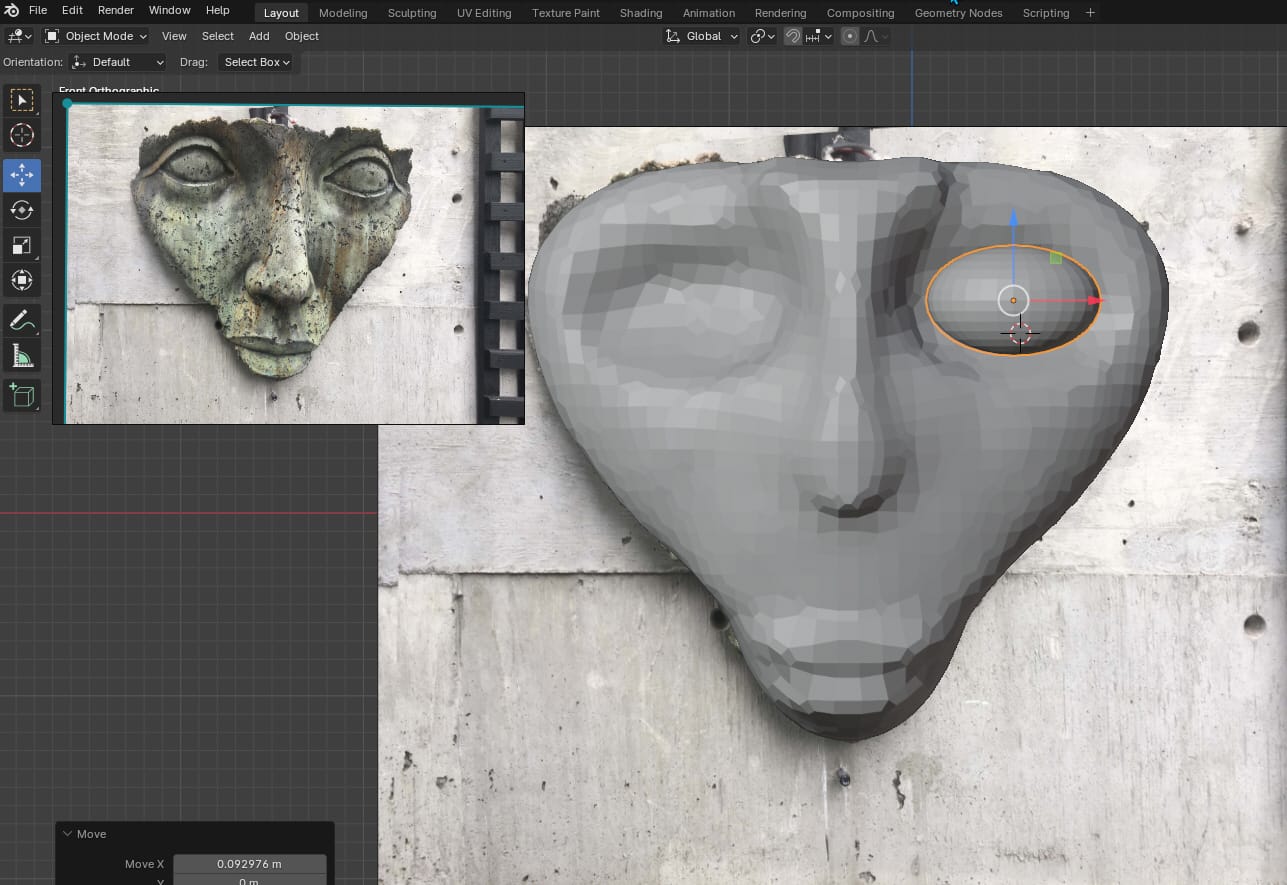Add a new workspace with plus button
Viewport: 1287px width, 885px height.
1090,13
